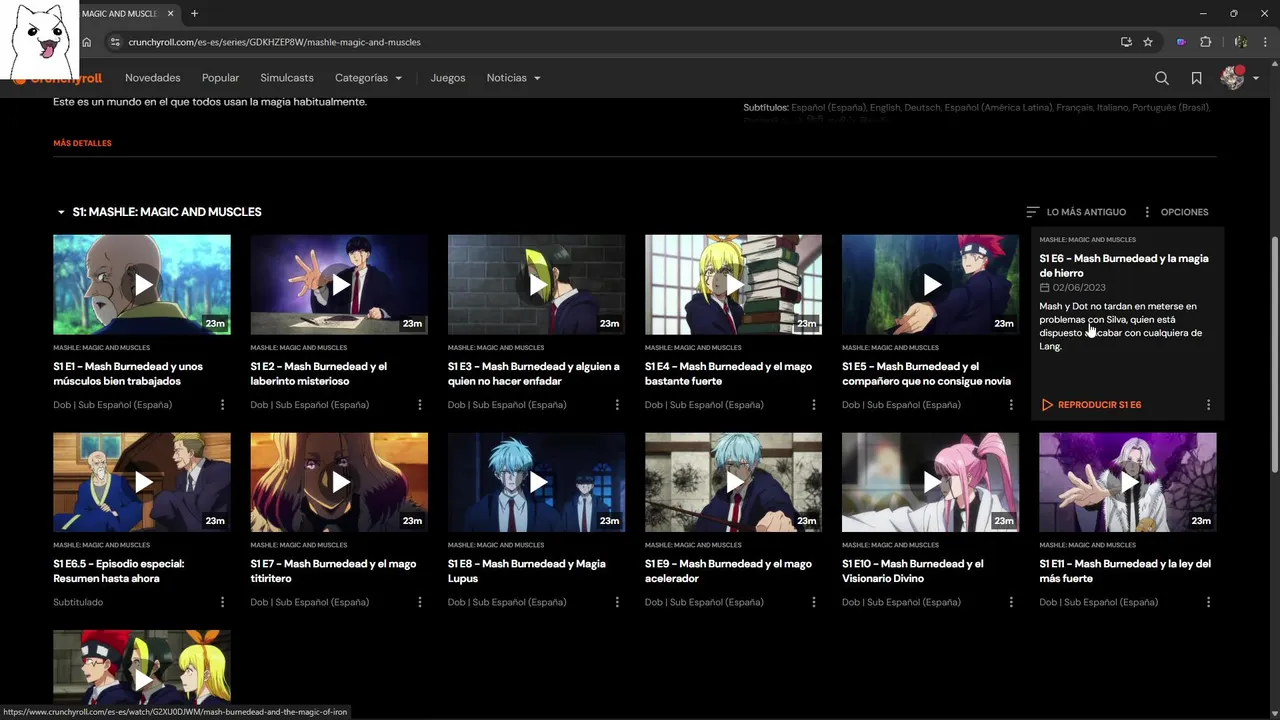Image resolution: width=1280 pixels, height=720 pixels.
Task: Open the Novedades menu item
Action: (x=153, y=78)
